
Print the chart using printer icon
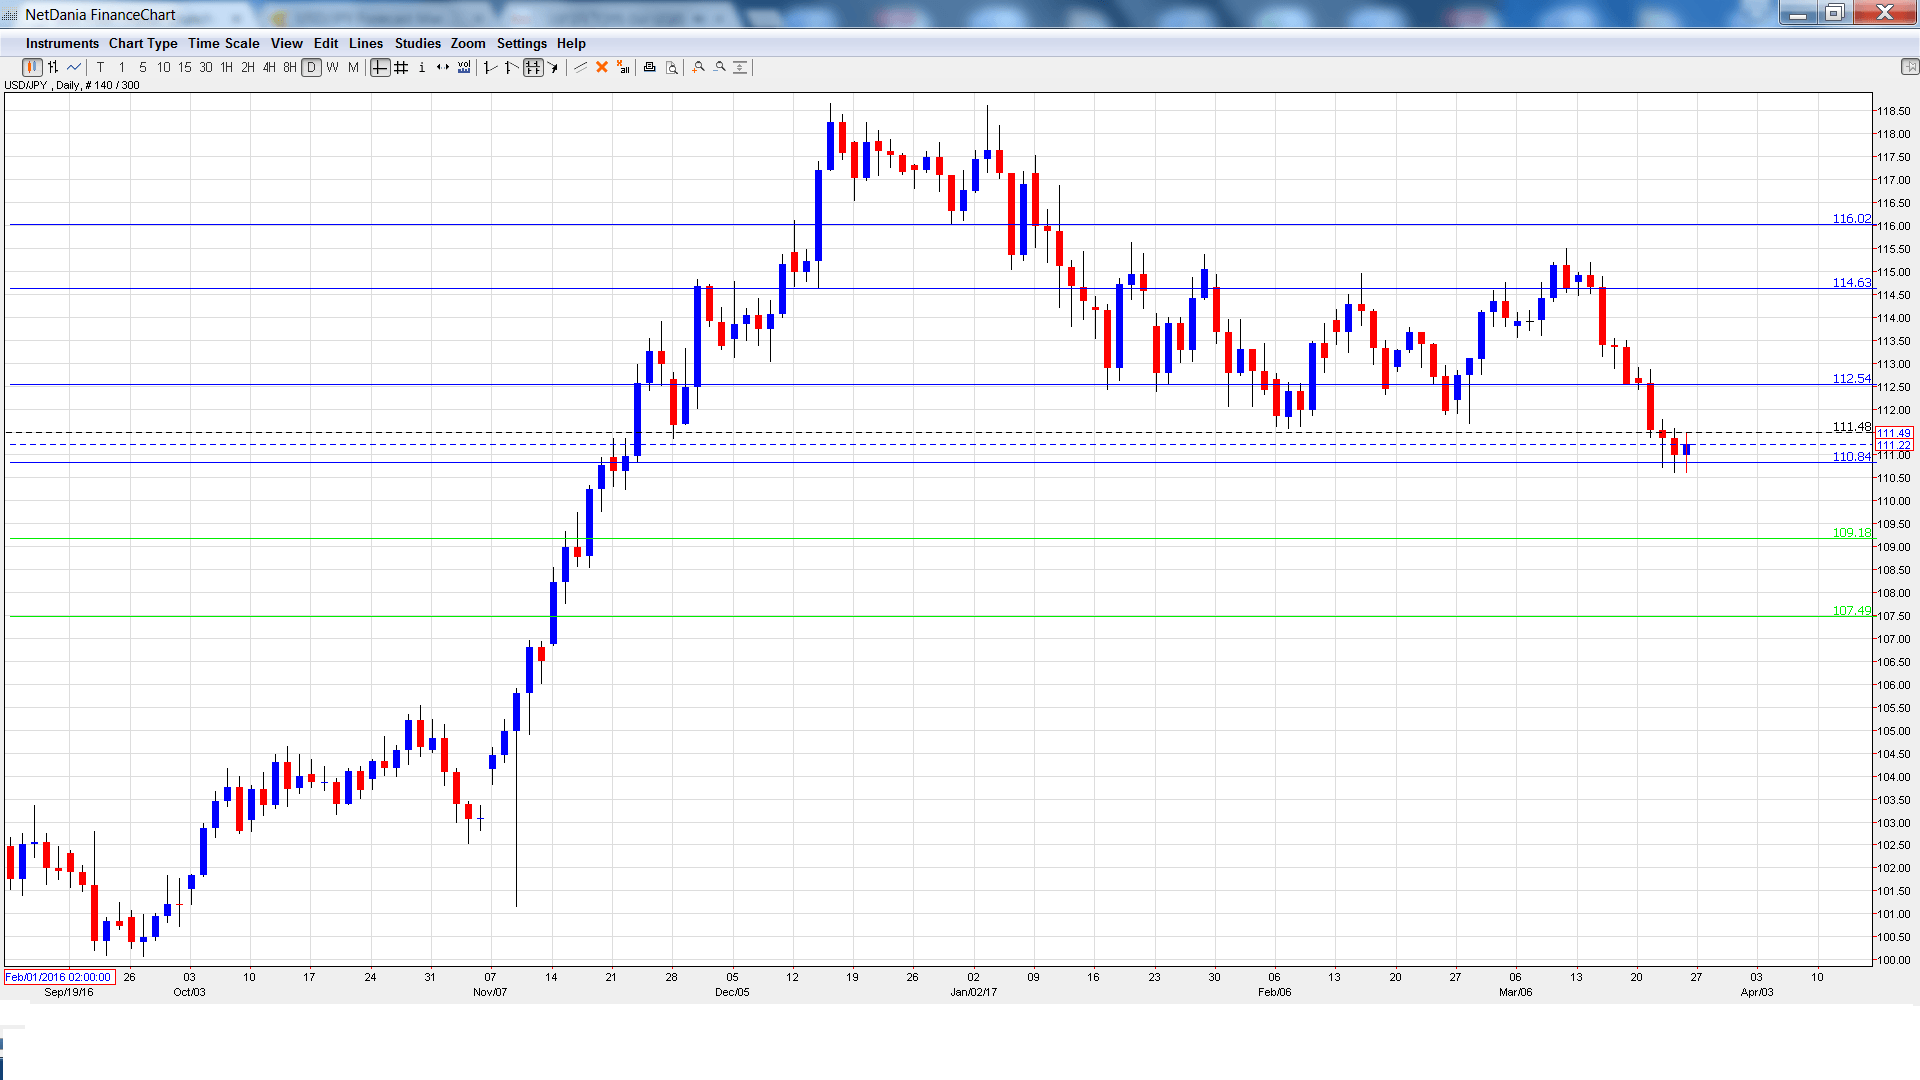[x=649, y=67]
